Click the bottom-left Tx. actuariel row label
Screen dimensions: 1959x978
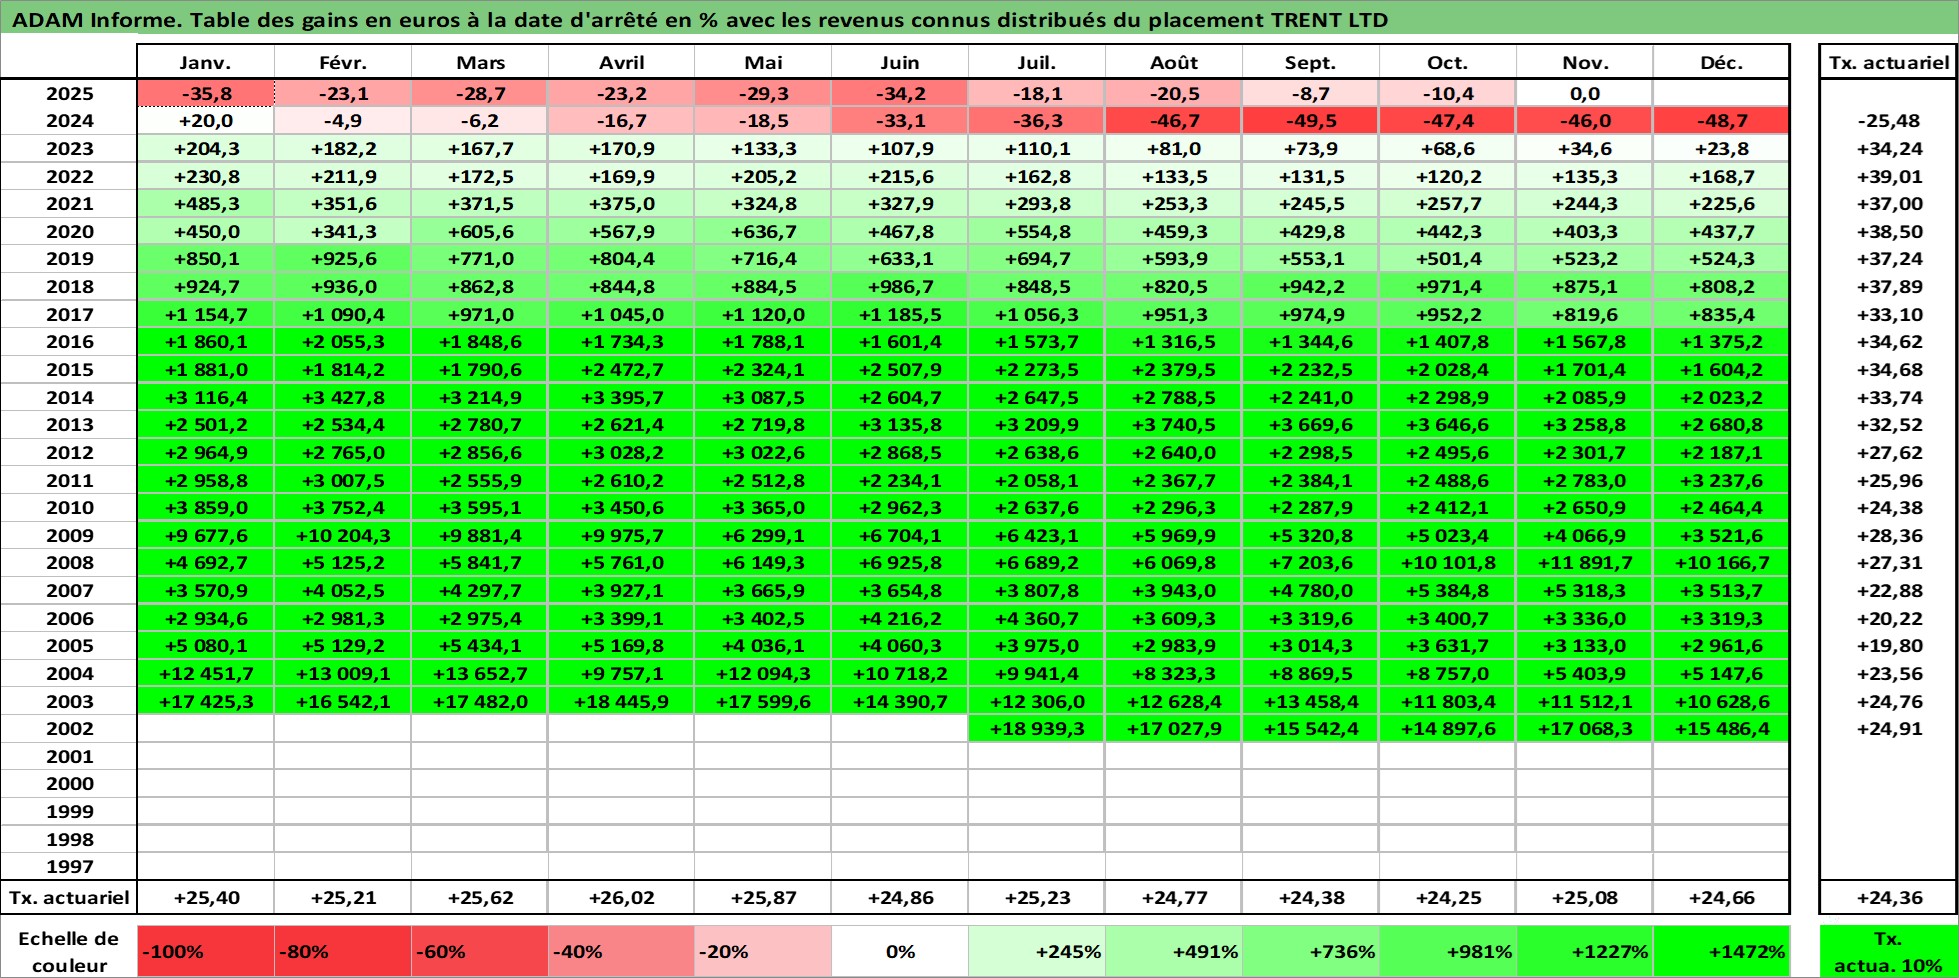coord(69,898)
